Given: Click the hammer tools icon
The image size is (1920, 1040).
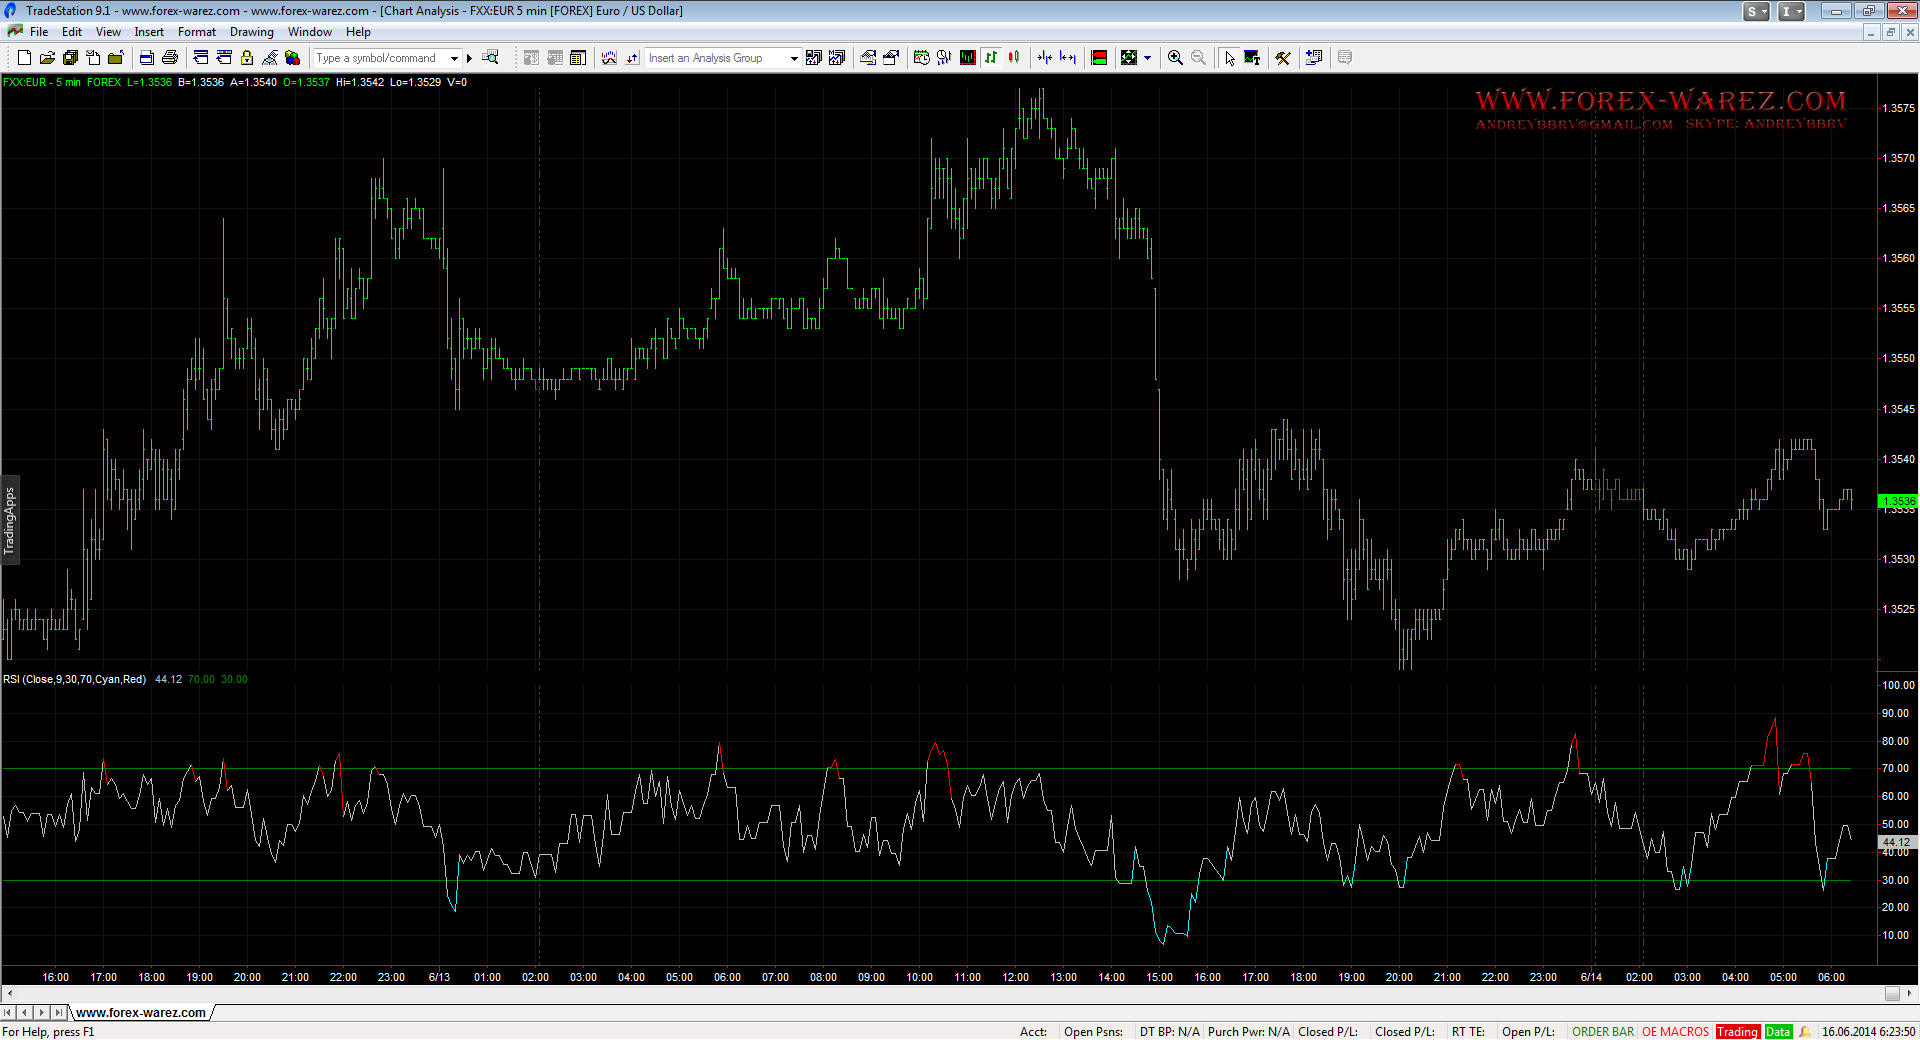Looking at the screenshot, I should pos(1283,58).
